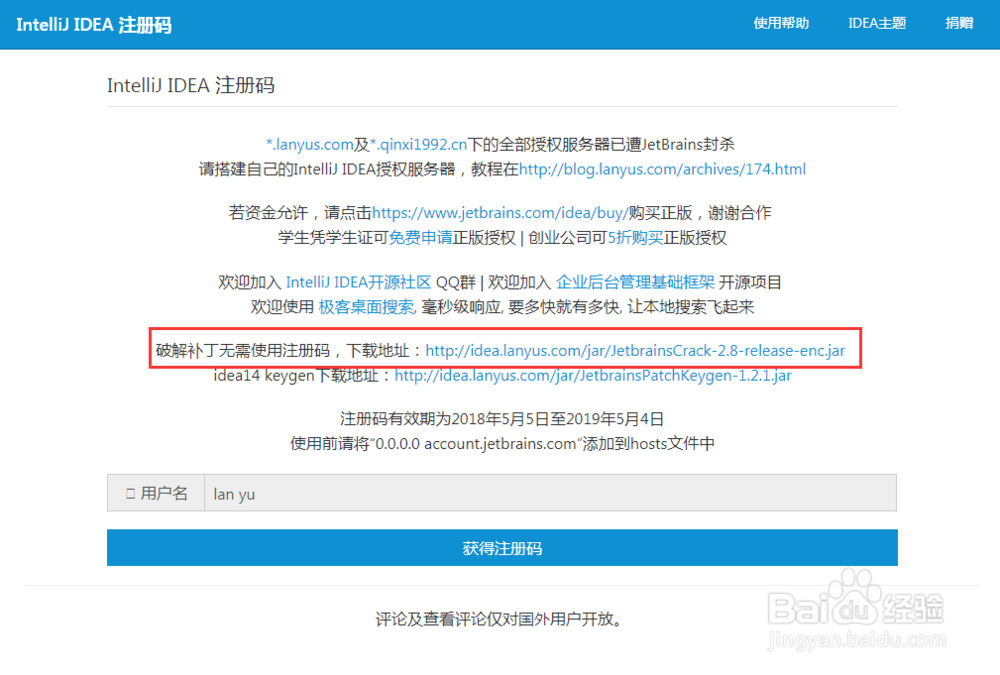Click the page heading IntelliJ IDEA 注册码

191,85
